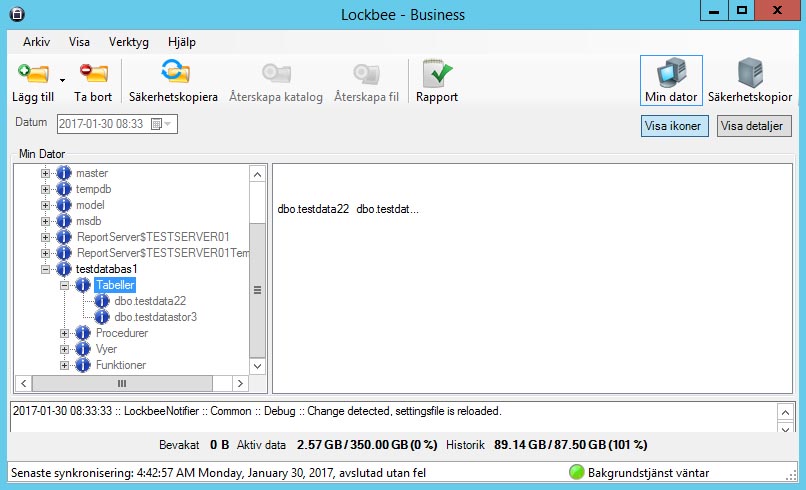Click the Visa detaljer button
The height and width of the screenshot is (490, 806).
click(x=754, y=126)
